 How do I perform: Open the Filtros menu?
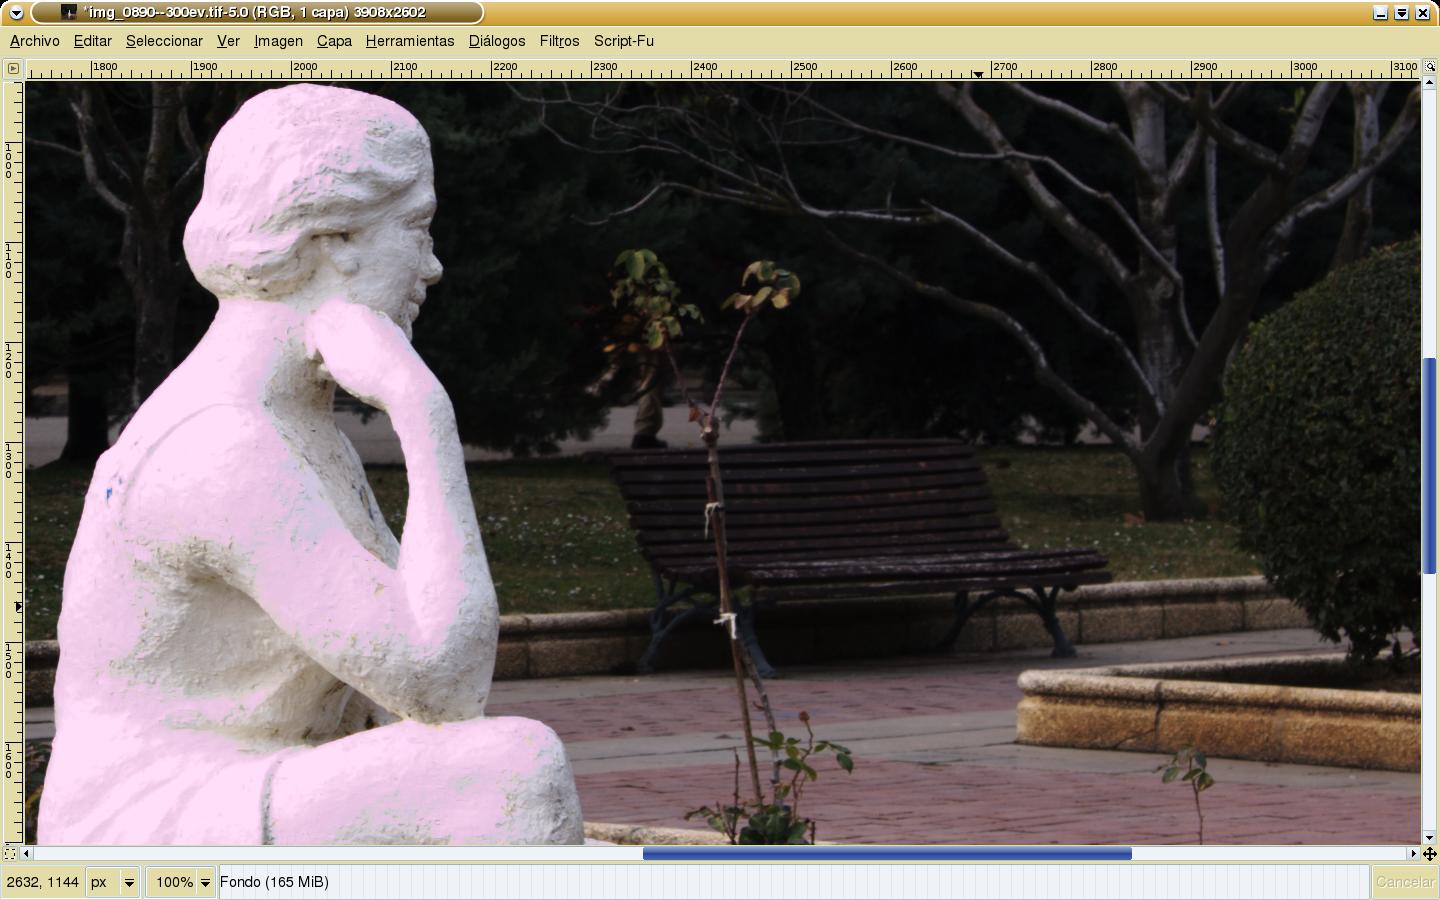559,41
